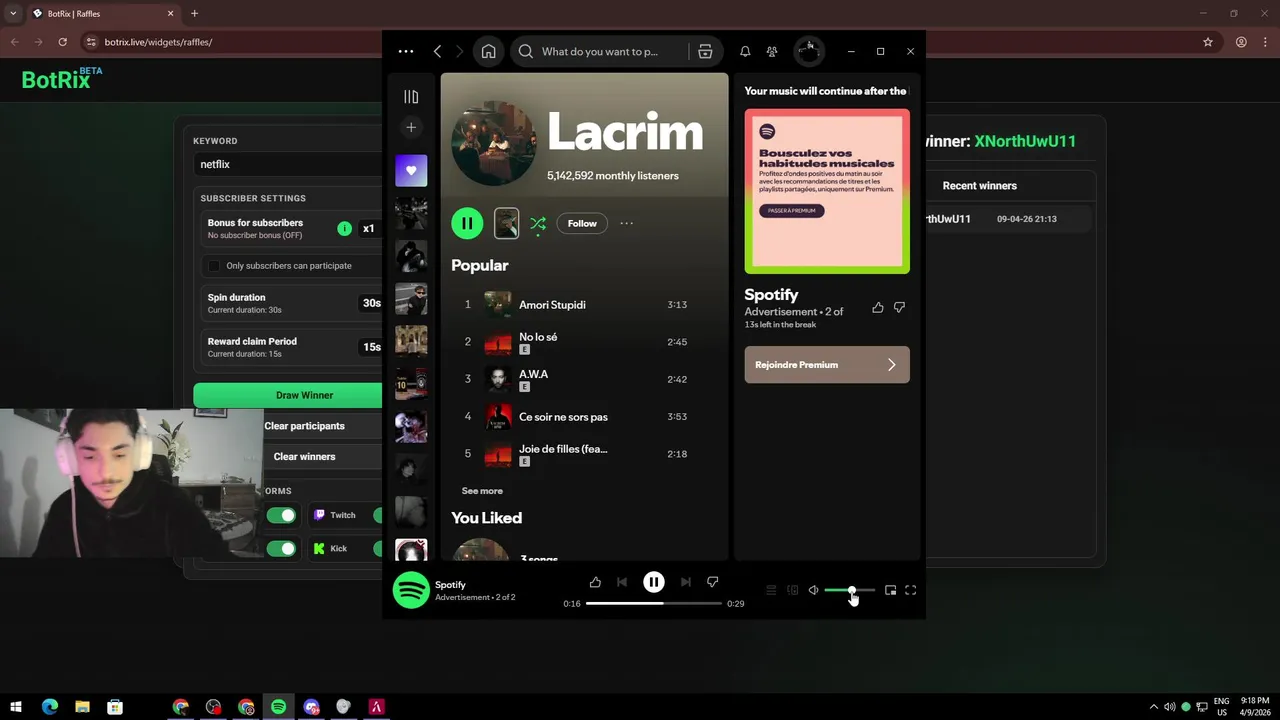Create a new playlist with plus icon
The height and width of the screenshot is (720, 1280).
click(x=411, y=127)
